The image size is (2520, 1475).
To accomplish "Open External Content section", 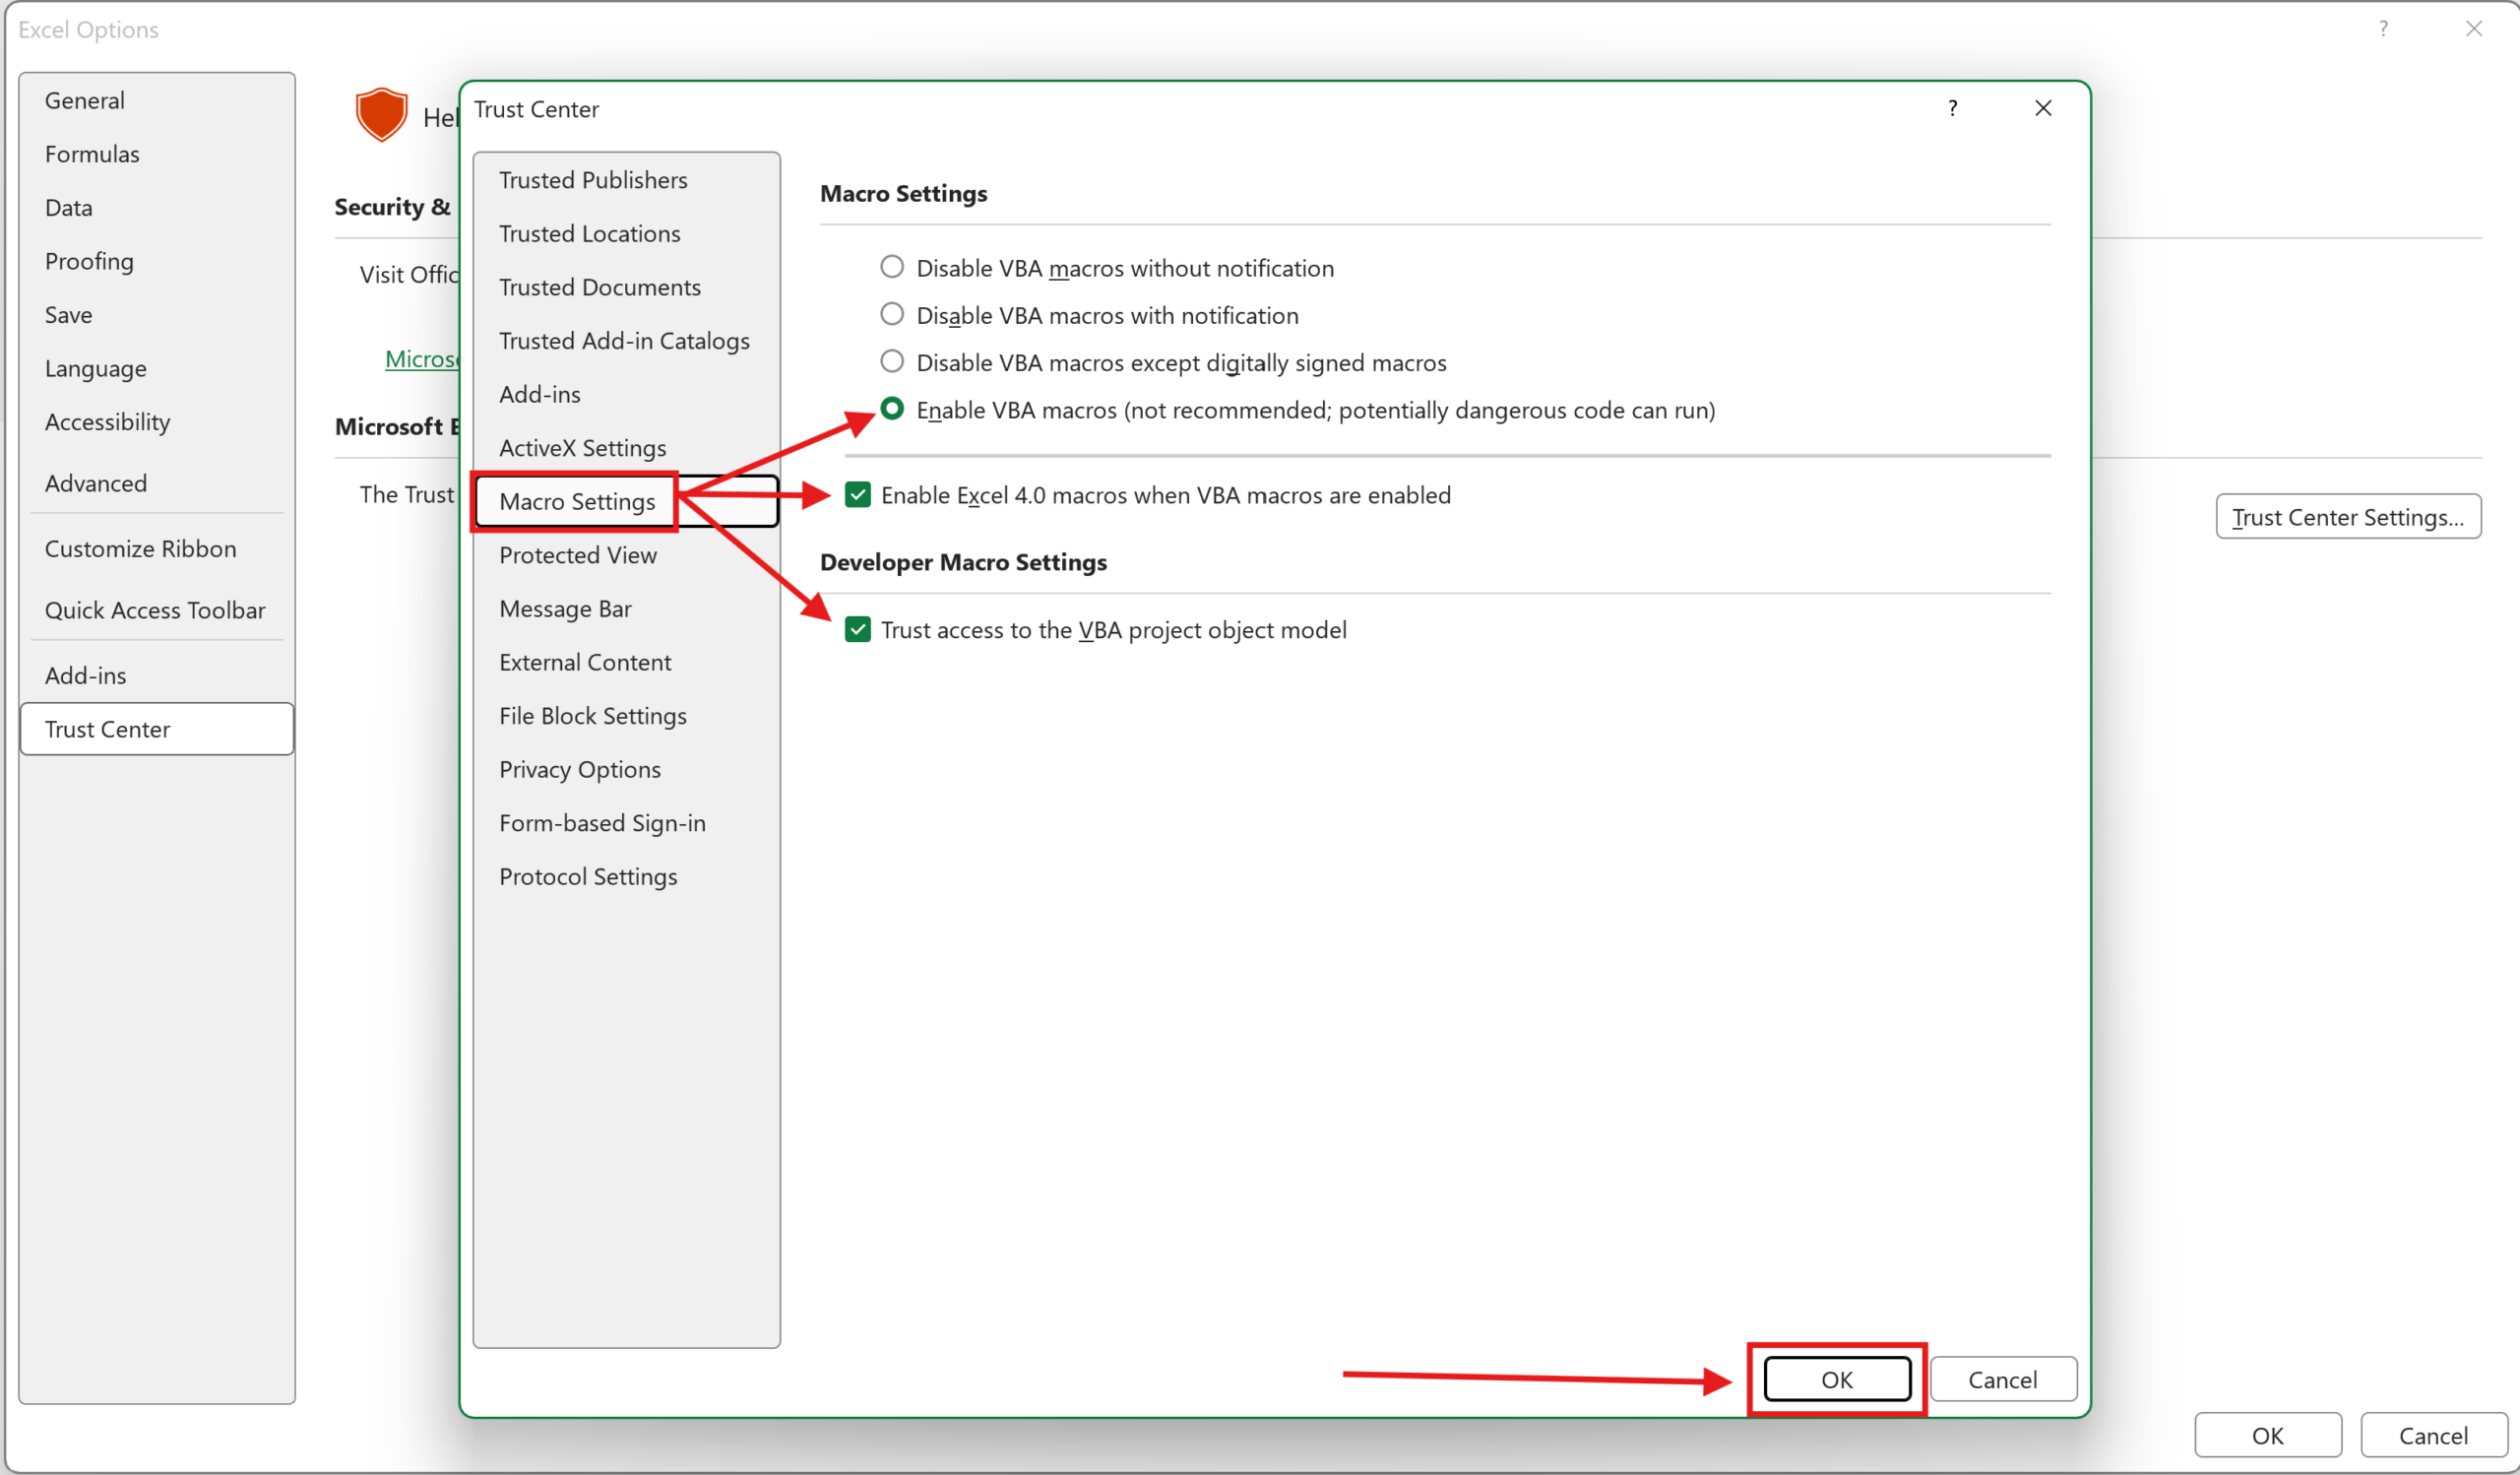I will click(626, 662).
